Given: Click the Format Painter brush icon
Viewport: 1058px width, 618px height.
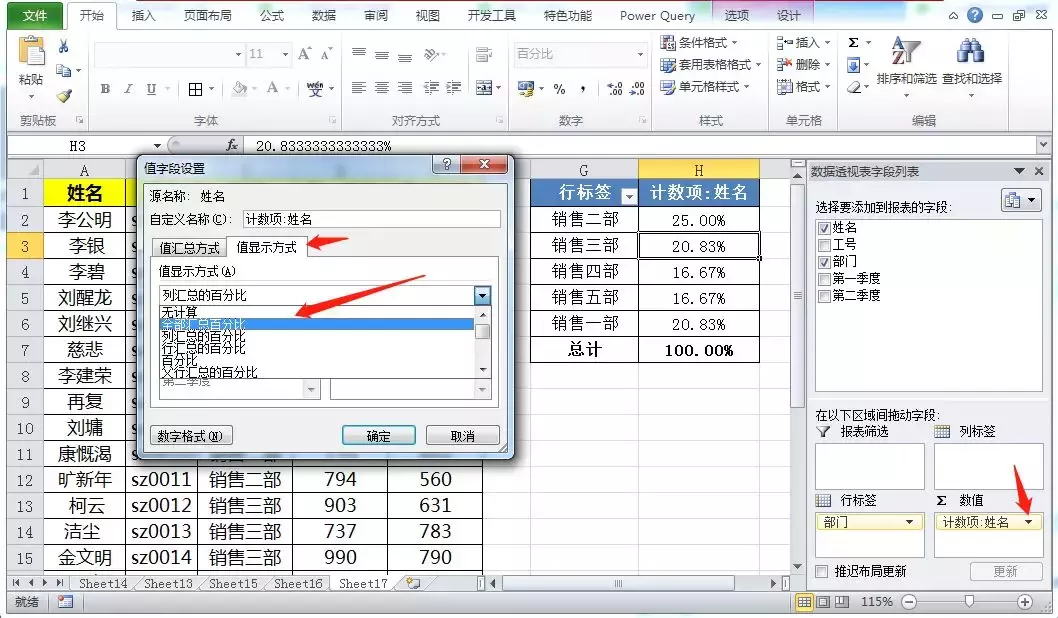Looking at the screenshot, I should click(x=63, y=96).
